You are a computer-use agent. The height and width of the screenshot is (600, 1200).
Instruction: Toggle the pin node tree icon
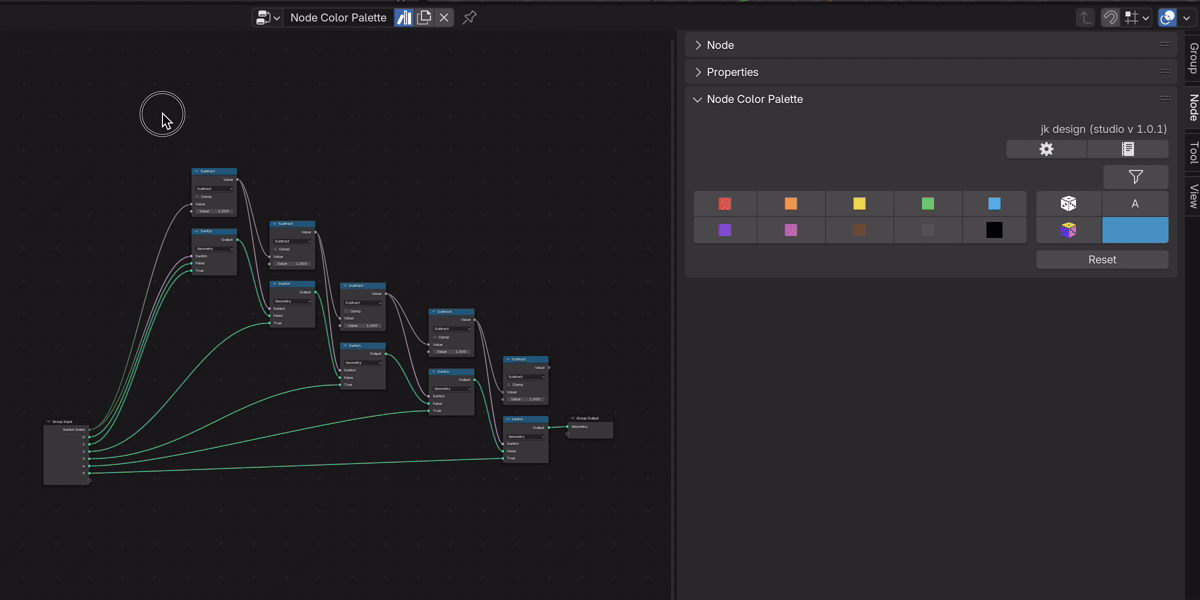tap(469, 18)
